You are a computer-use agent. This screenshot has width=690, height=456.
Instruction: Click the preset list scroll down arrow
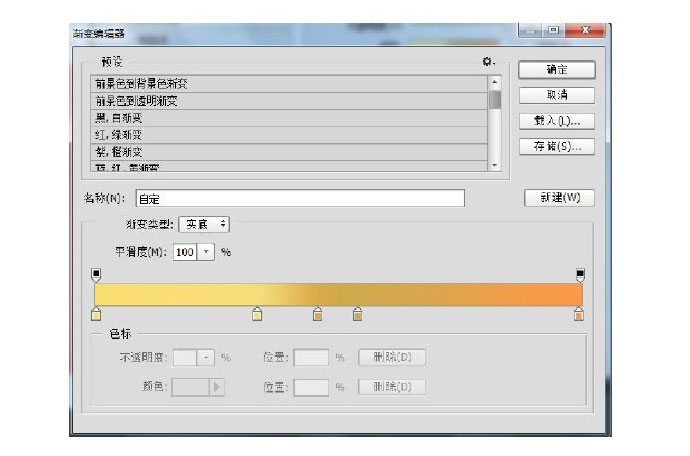[495, 165]
